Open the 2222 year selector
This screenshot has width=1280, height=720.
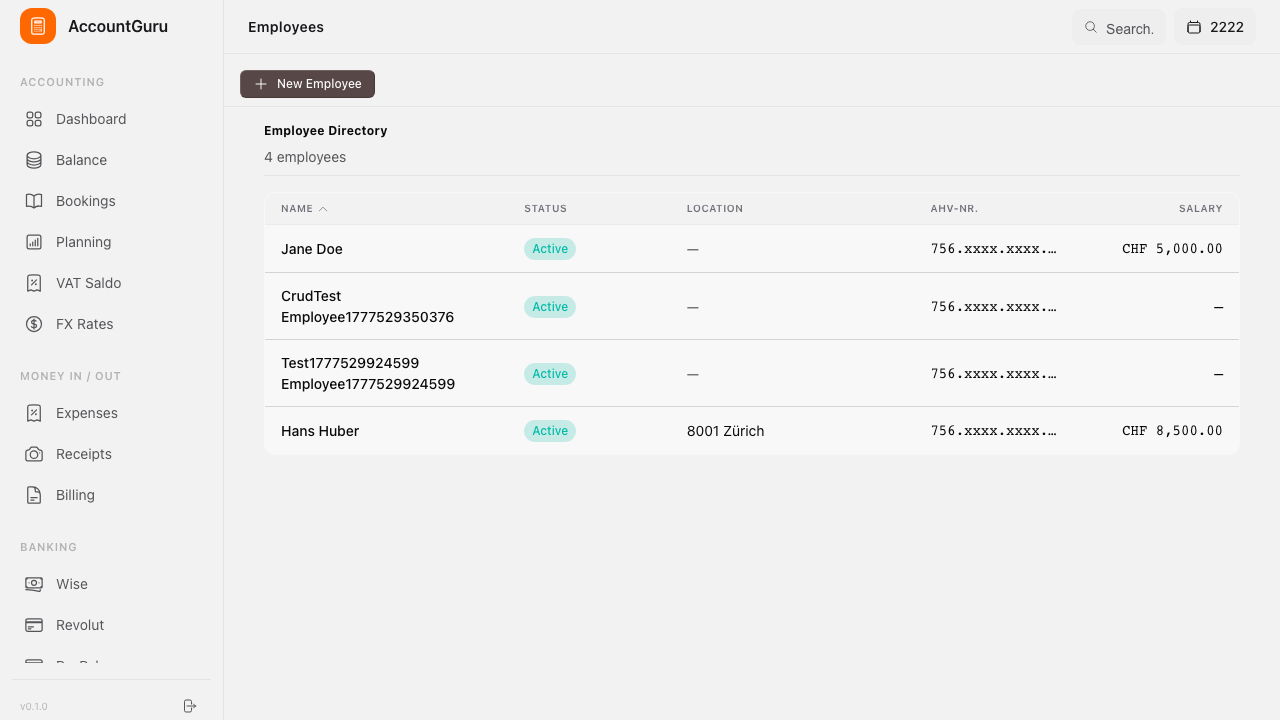pyautogui.click(x=1215, y=27)
